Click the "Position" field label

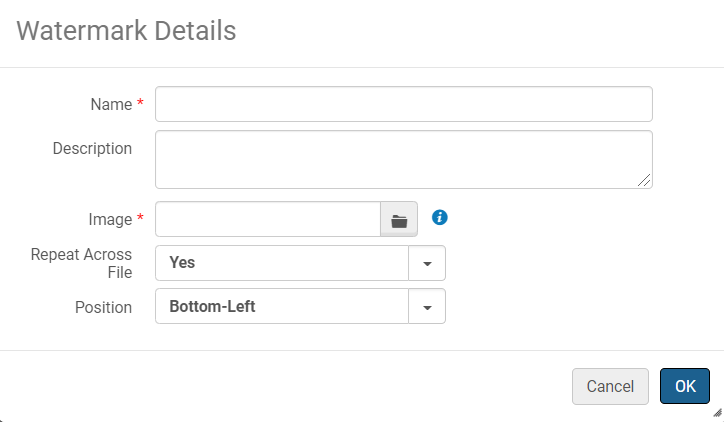tap(104, 307)
